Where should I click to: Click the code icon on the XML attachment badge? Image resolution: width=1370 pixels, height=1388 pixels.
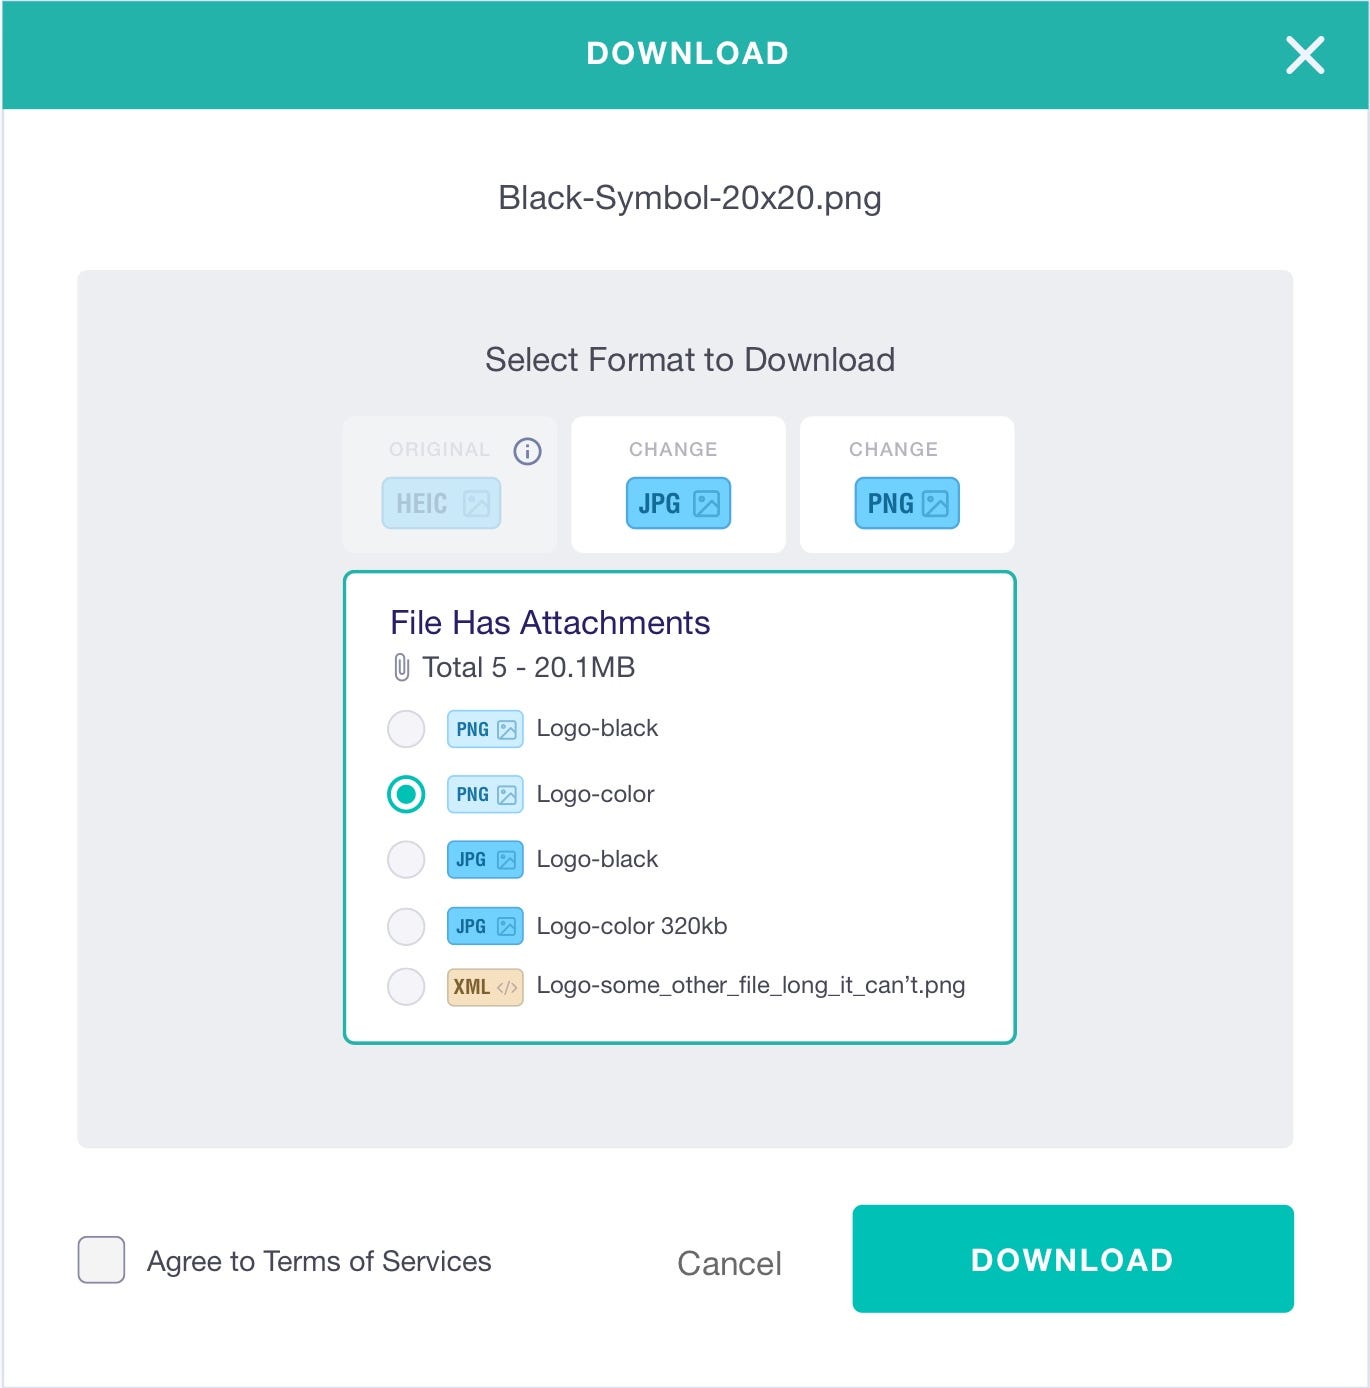click(507, 986)
